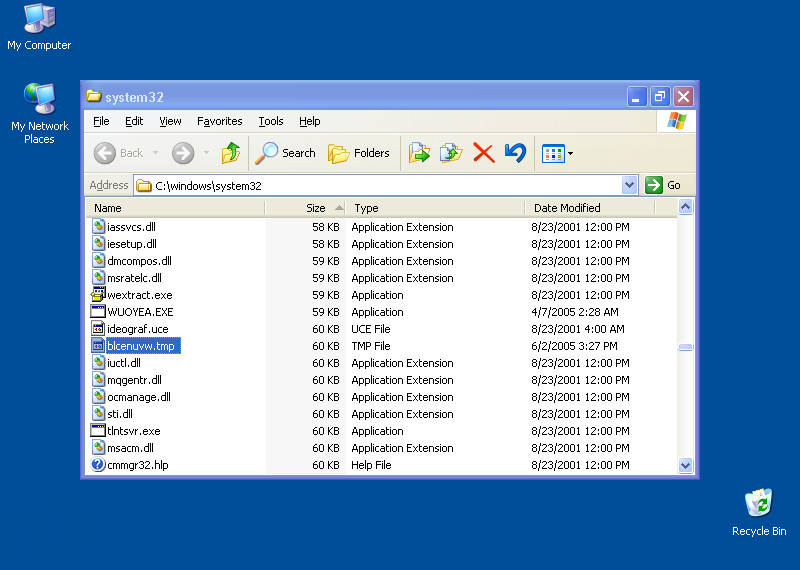The width and height of the screenshot is (800, 570).
Task: Select the msacm.dll file icon
Action: pyautogui.click(x=98, y=448)
